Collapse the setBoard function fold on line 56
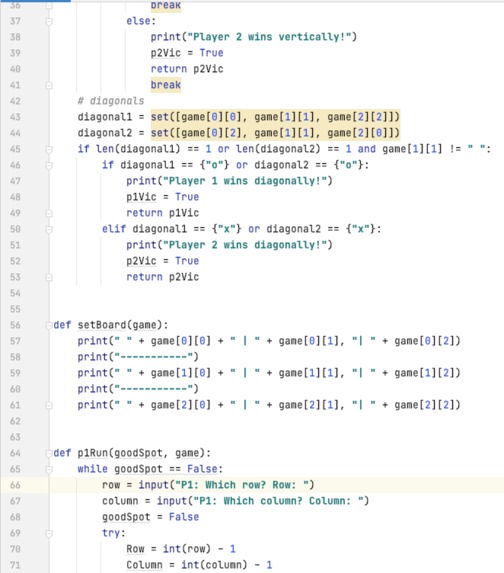 49,325
